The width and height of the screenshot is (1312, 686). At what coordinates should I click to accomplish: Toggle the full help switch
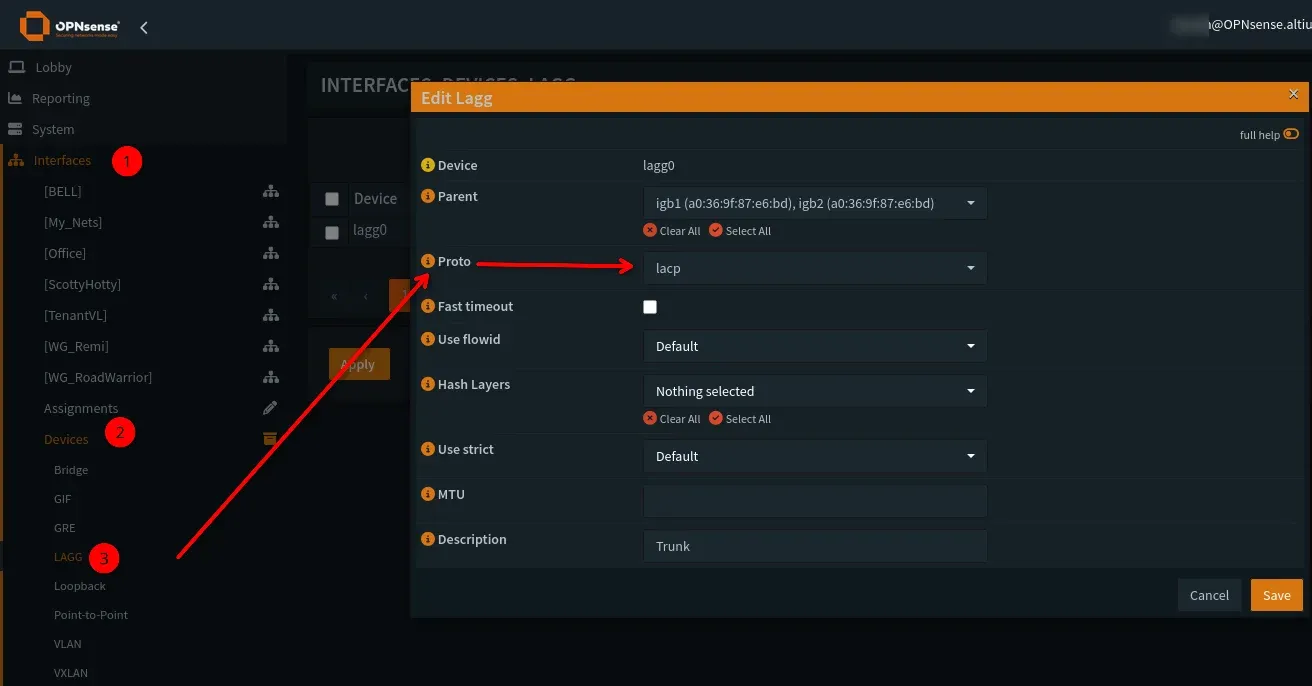point(1291,134)
